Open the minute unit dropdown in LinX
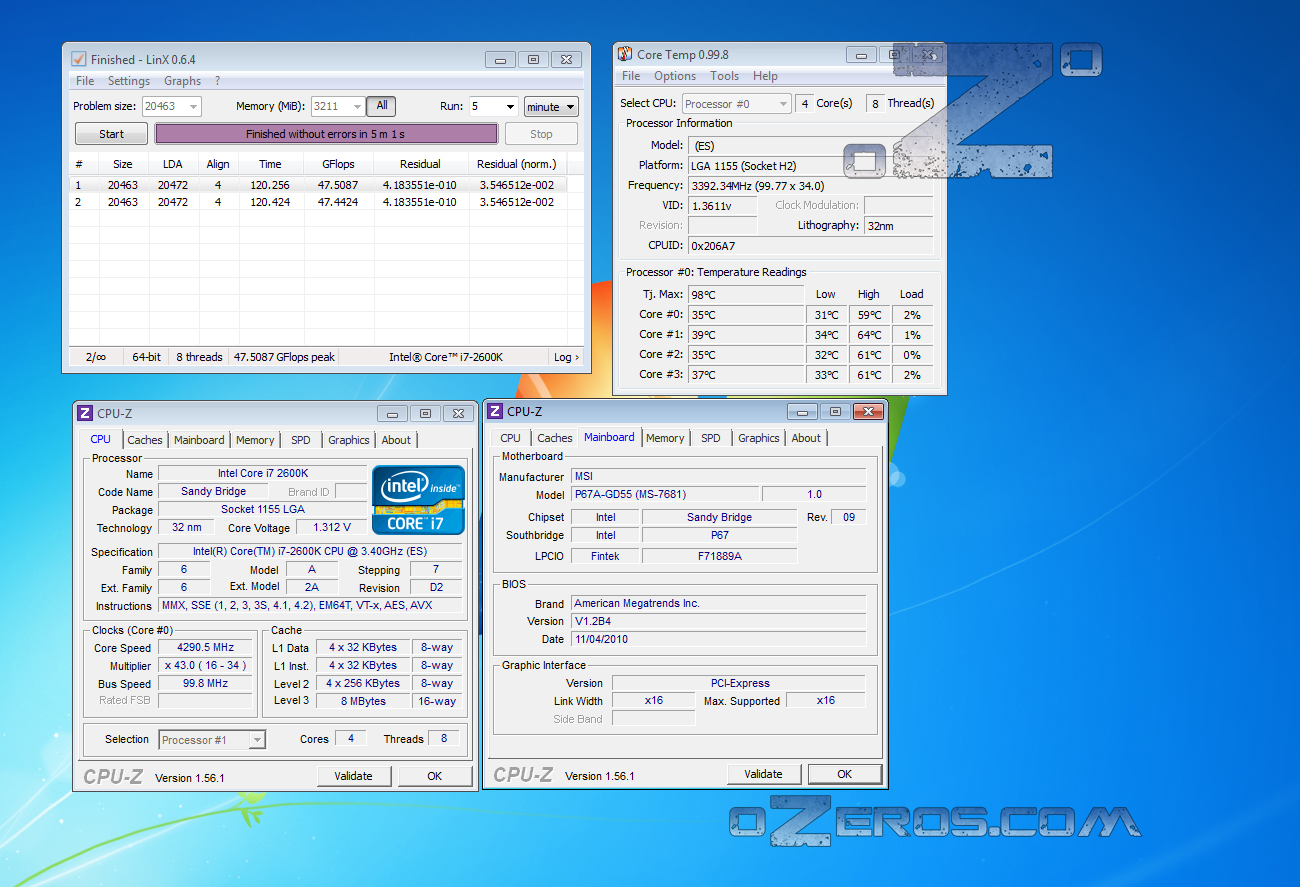Image resolution: width=1300 pixels, height=887 pixels. 551,106
